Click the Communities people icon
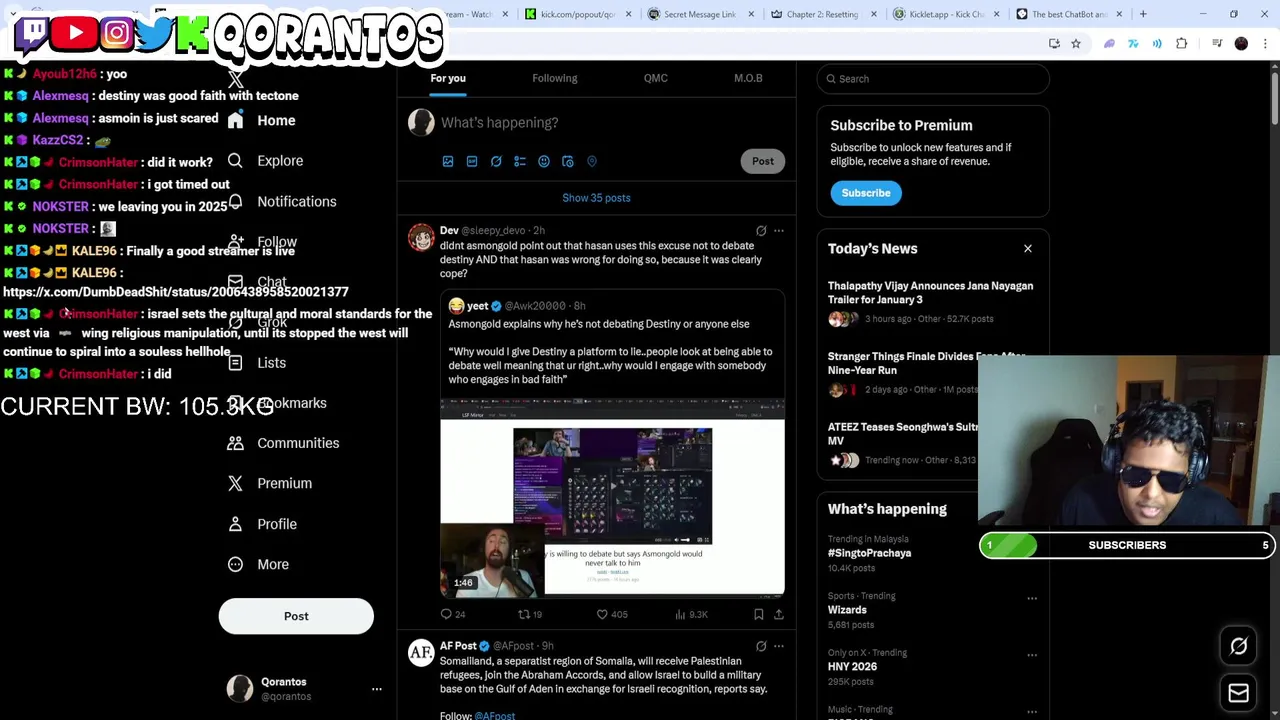Viewport: 1280px width, 720px height. pyautogui.click(x=235, y=443)
